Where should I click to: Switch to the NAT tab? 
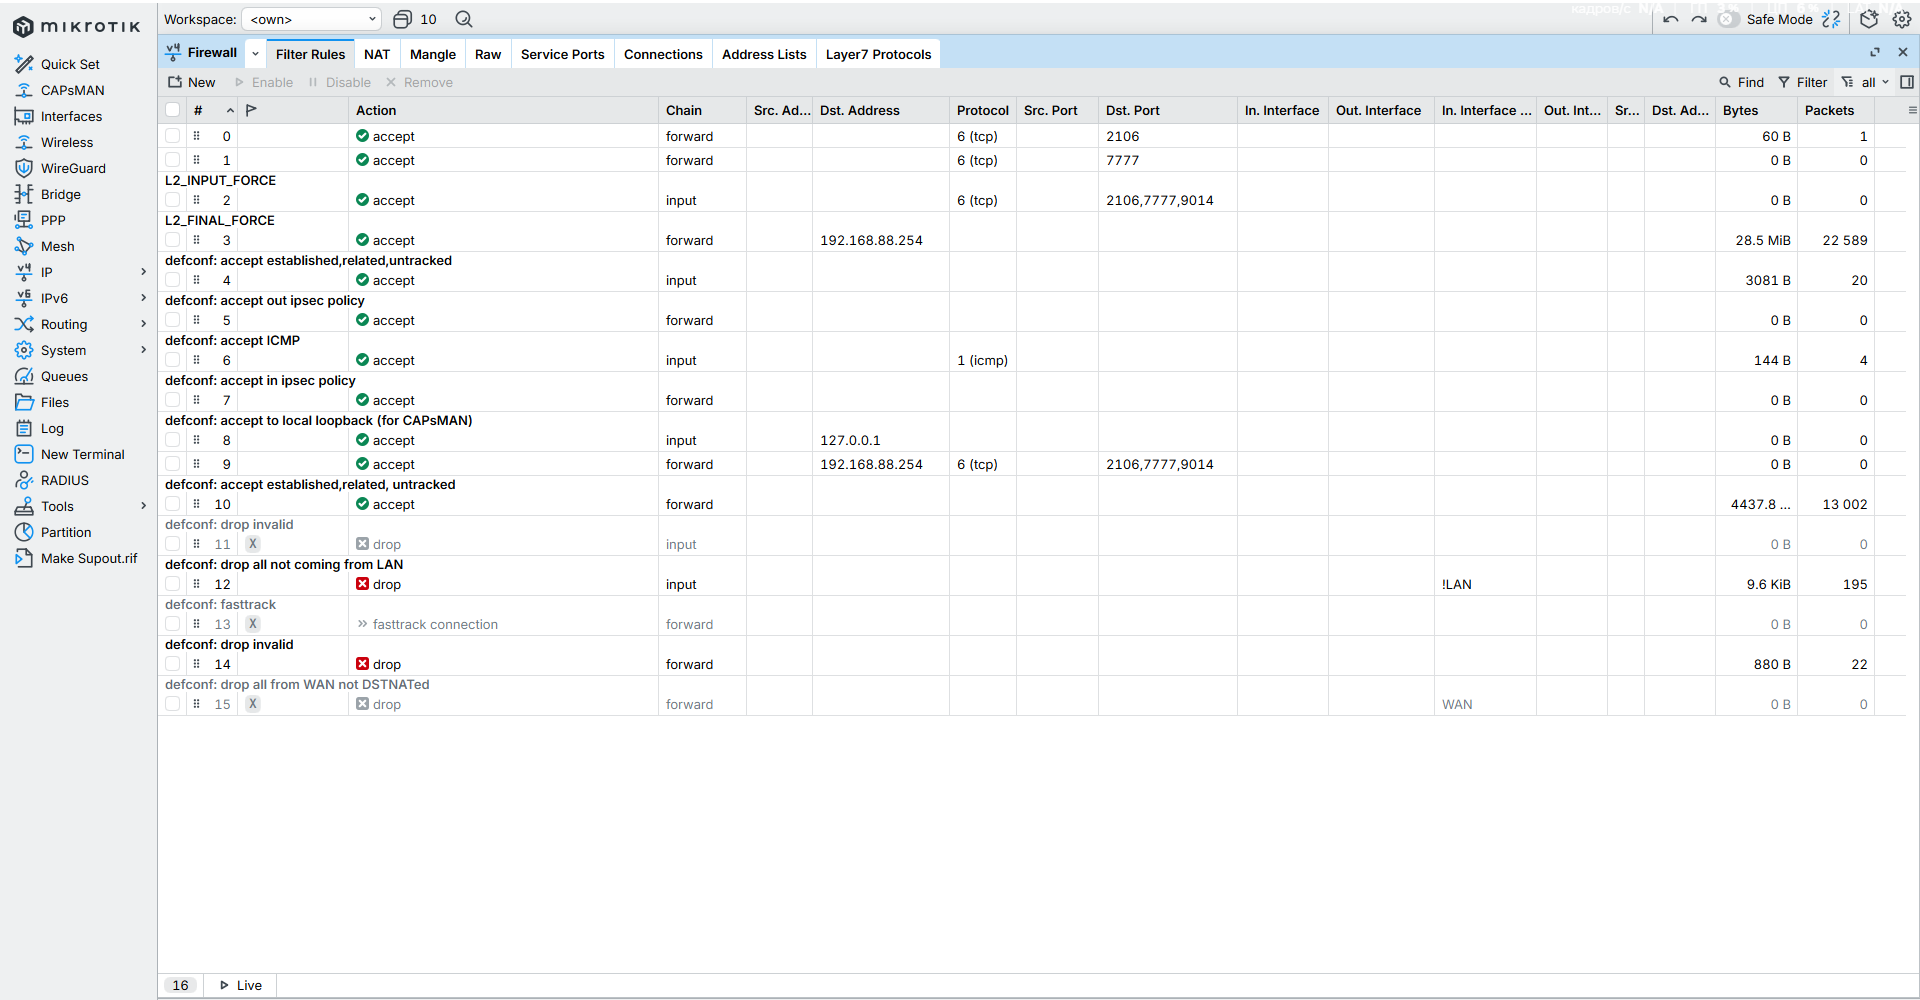377,54
